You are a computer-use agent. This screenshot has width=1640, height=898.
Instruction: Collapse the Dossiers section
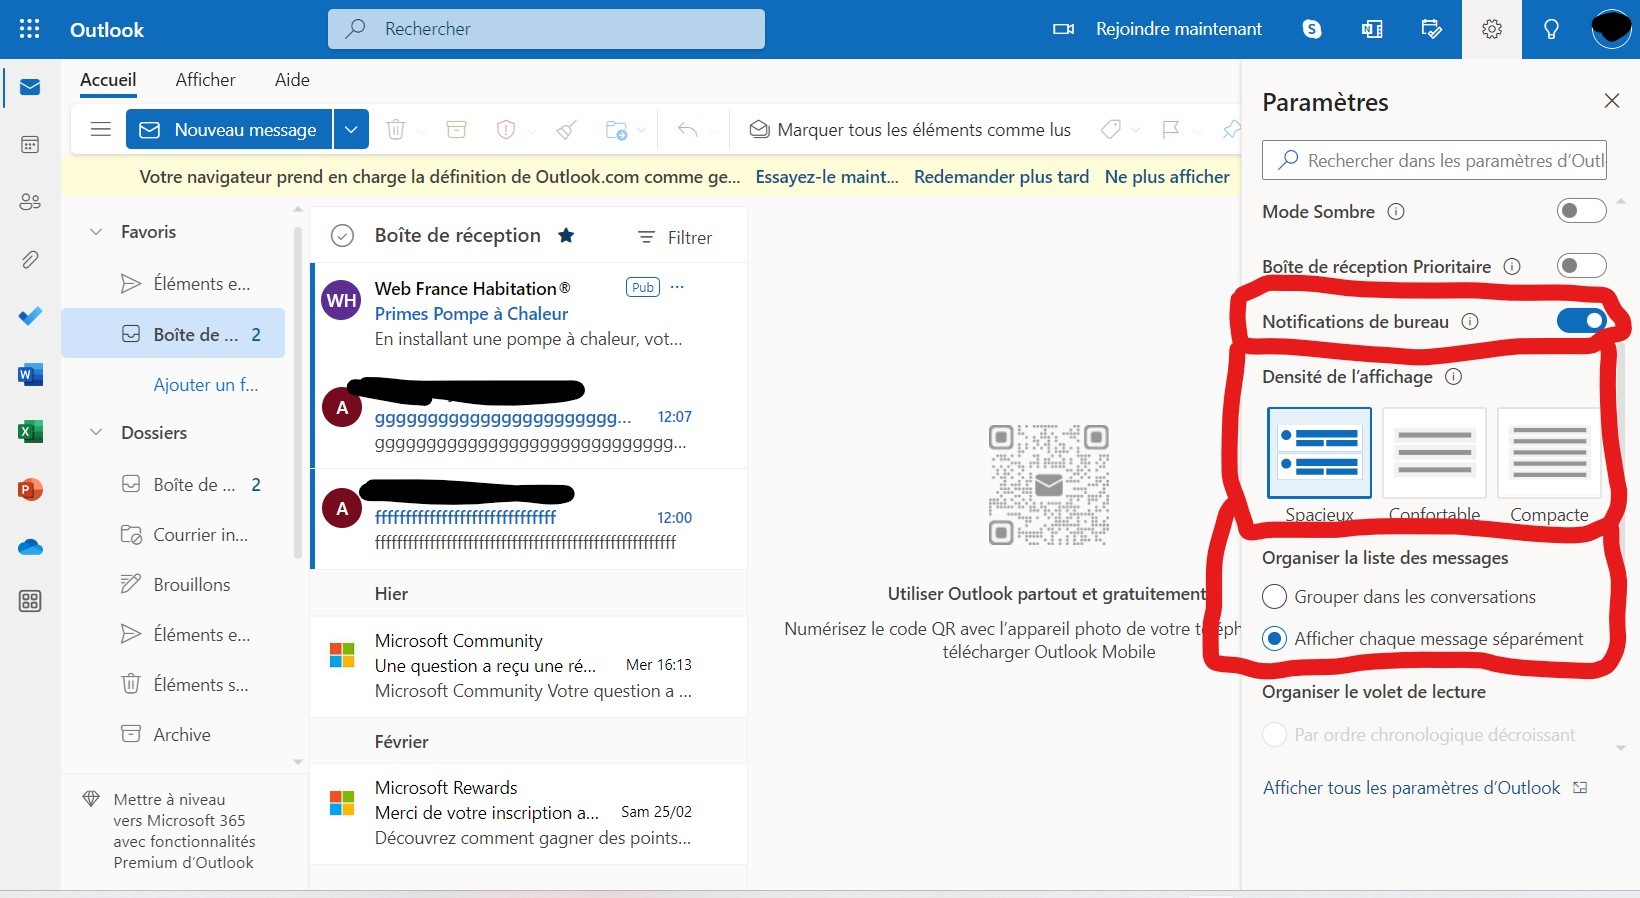tap(96, 433)
